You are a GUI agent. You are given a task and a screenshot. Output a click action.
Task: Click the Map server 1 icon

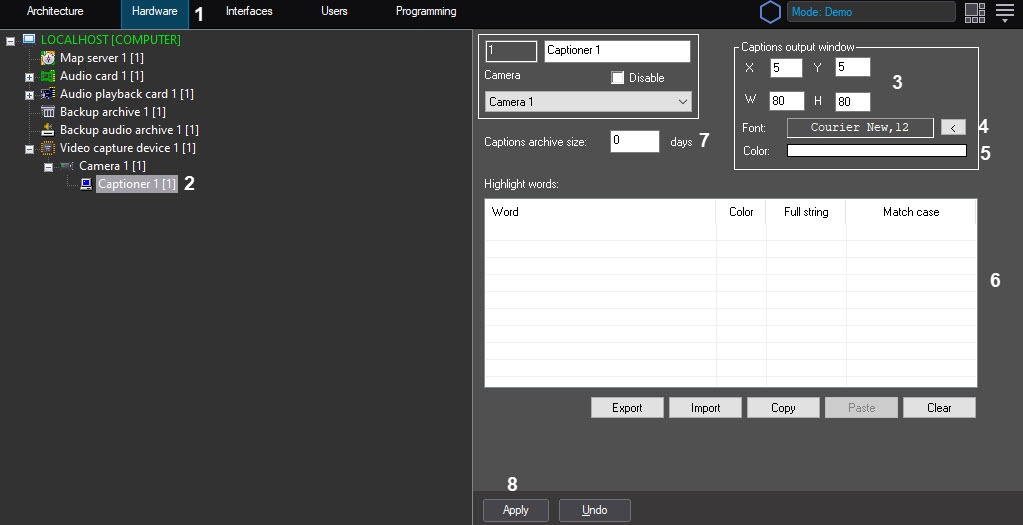pyautogui.click(x=48, y=57)
